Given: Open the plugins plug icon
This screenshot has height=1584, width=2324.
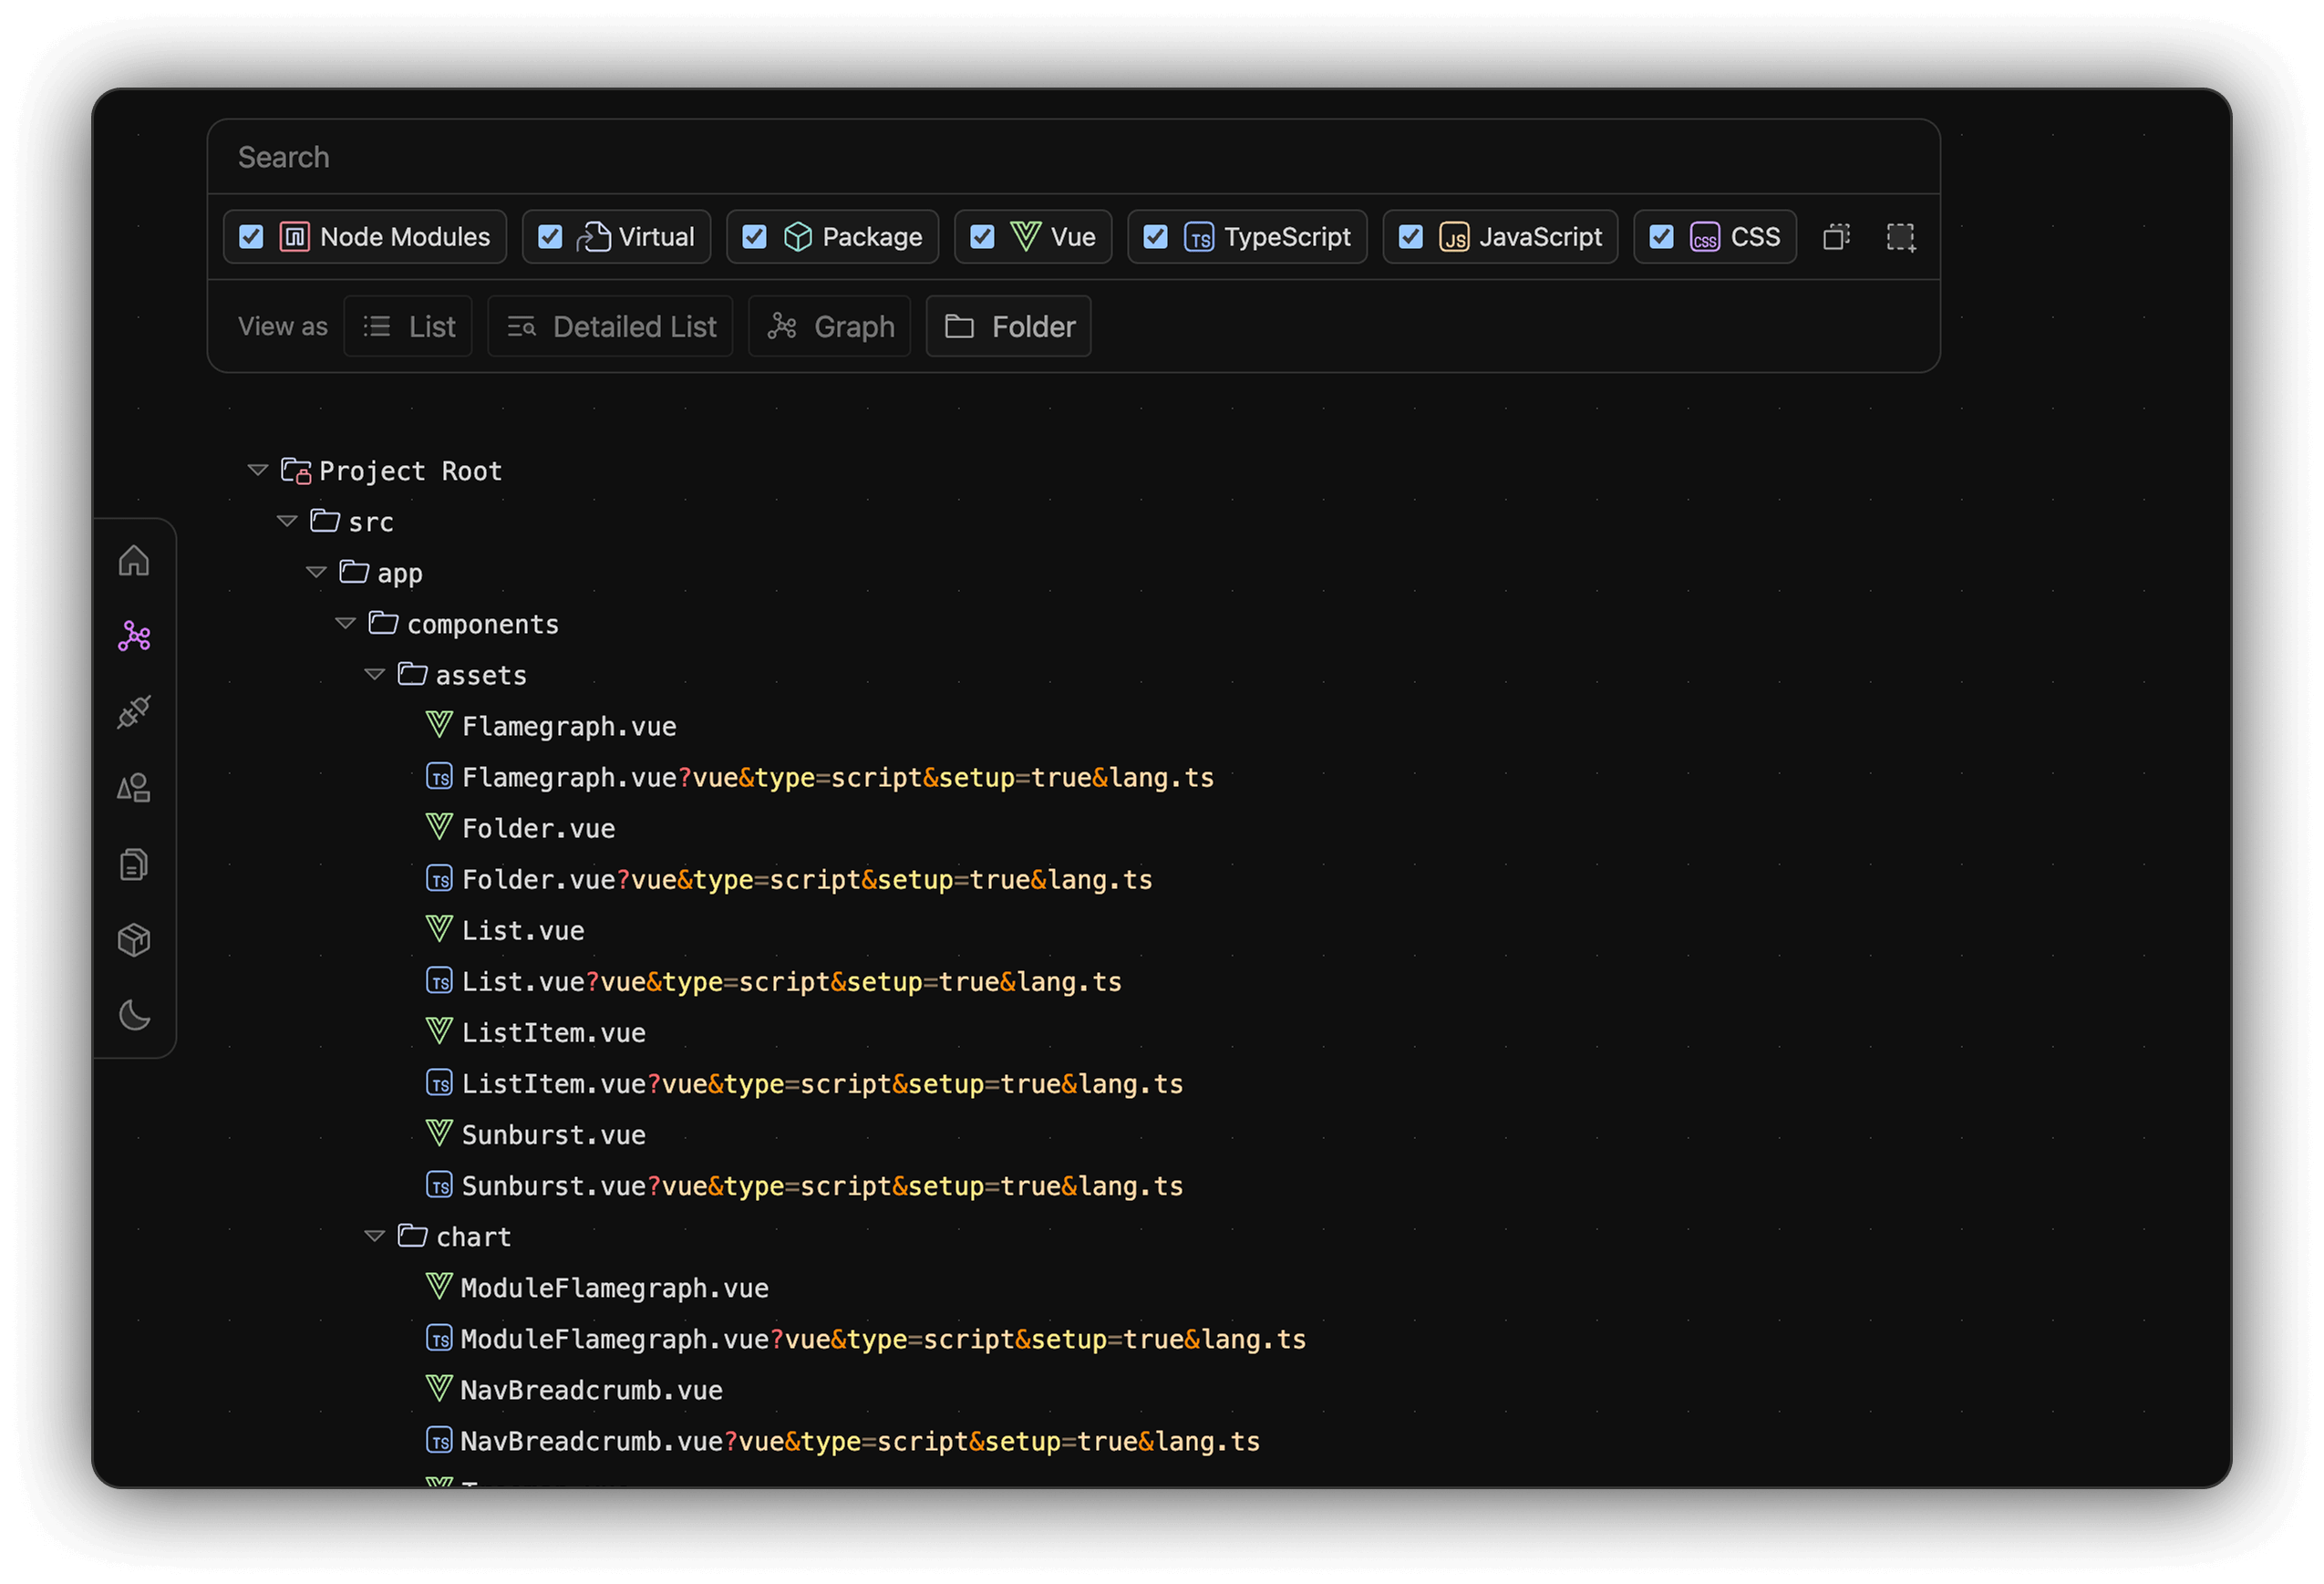Looking at the screenshot, I should [x=134, y=712].
